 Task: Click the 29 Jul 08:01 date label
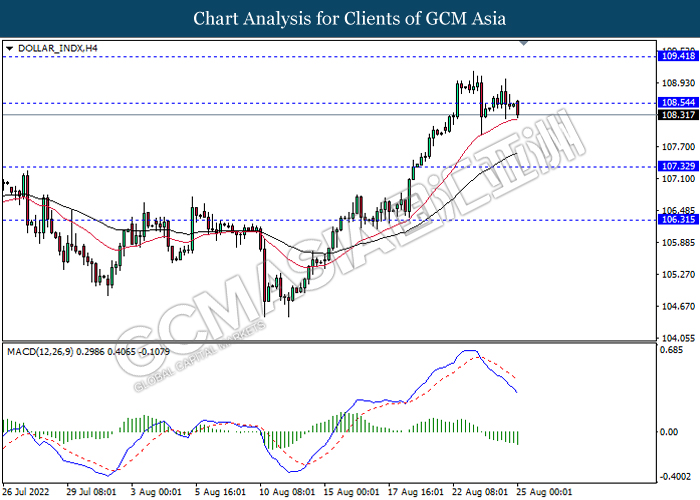click(91, 492)
